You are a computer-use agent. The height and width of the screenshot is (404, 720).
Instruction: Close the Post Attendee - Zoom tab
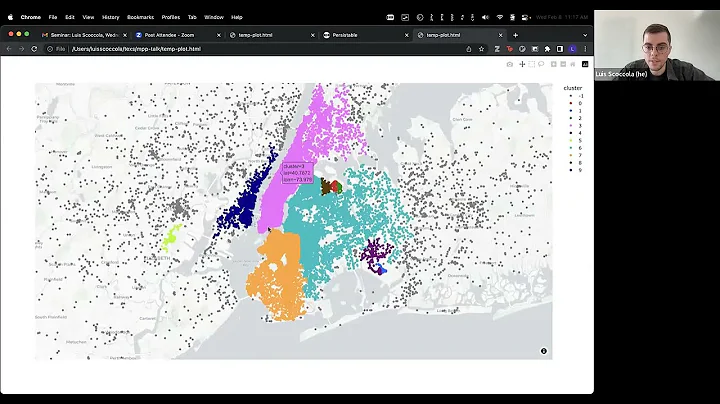click(x=219, y=35)
